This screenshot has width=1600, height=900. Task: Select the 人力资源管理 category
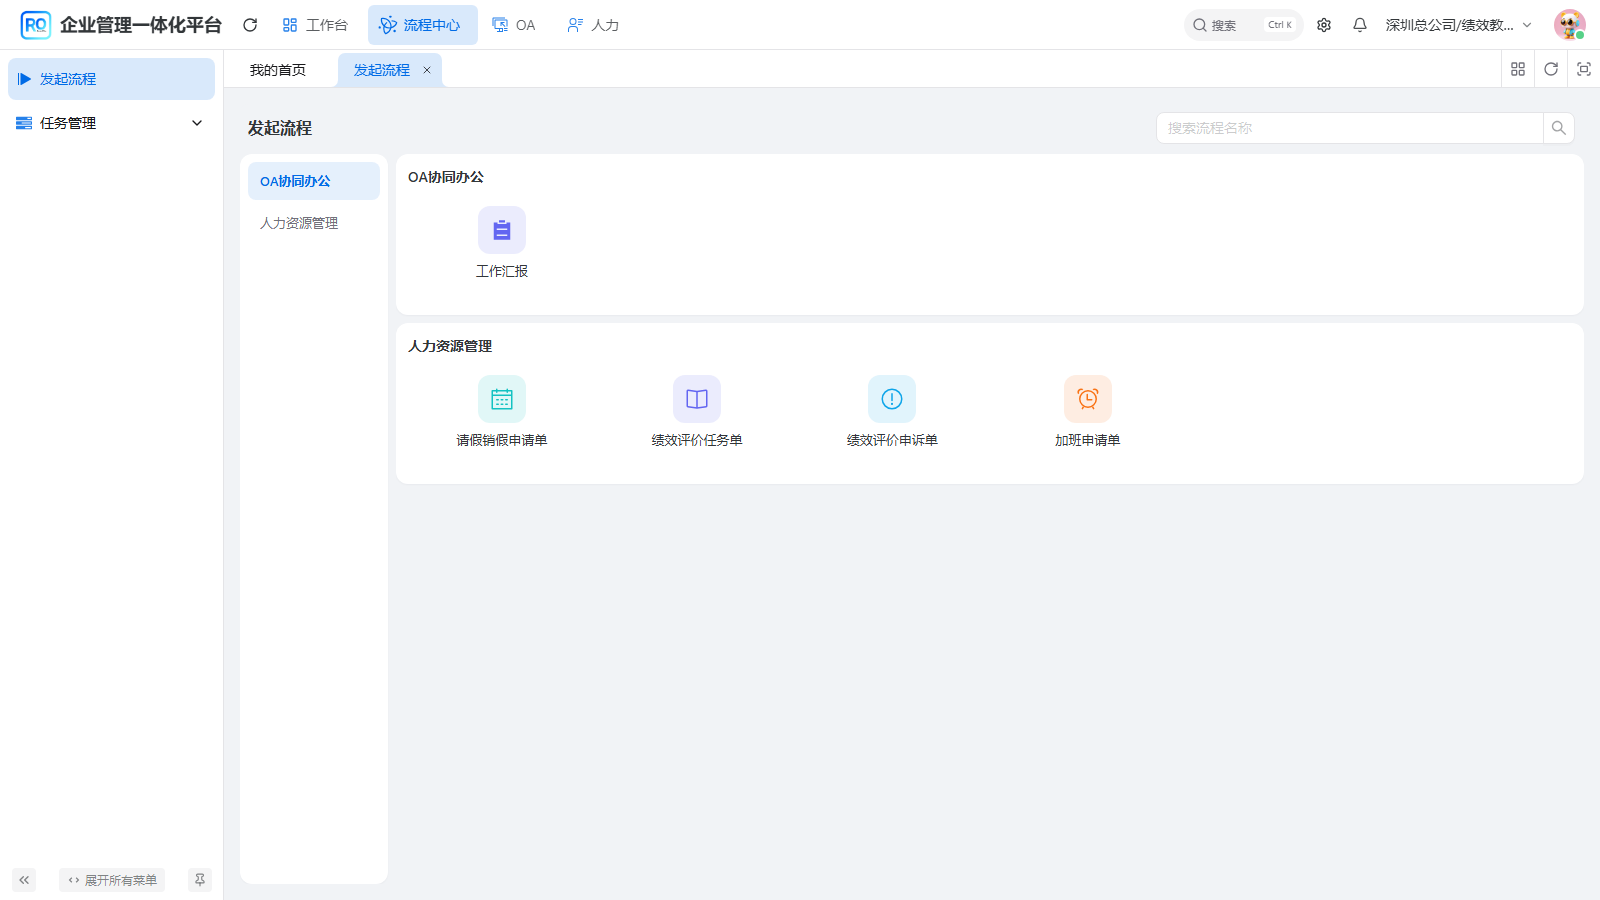pos(314,223)
